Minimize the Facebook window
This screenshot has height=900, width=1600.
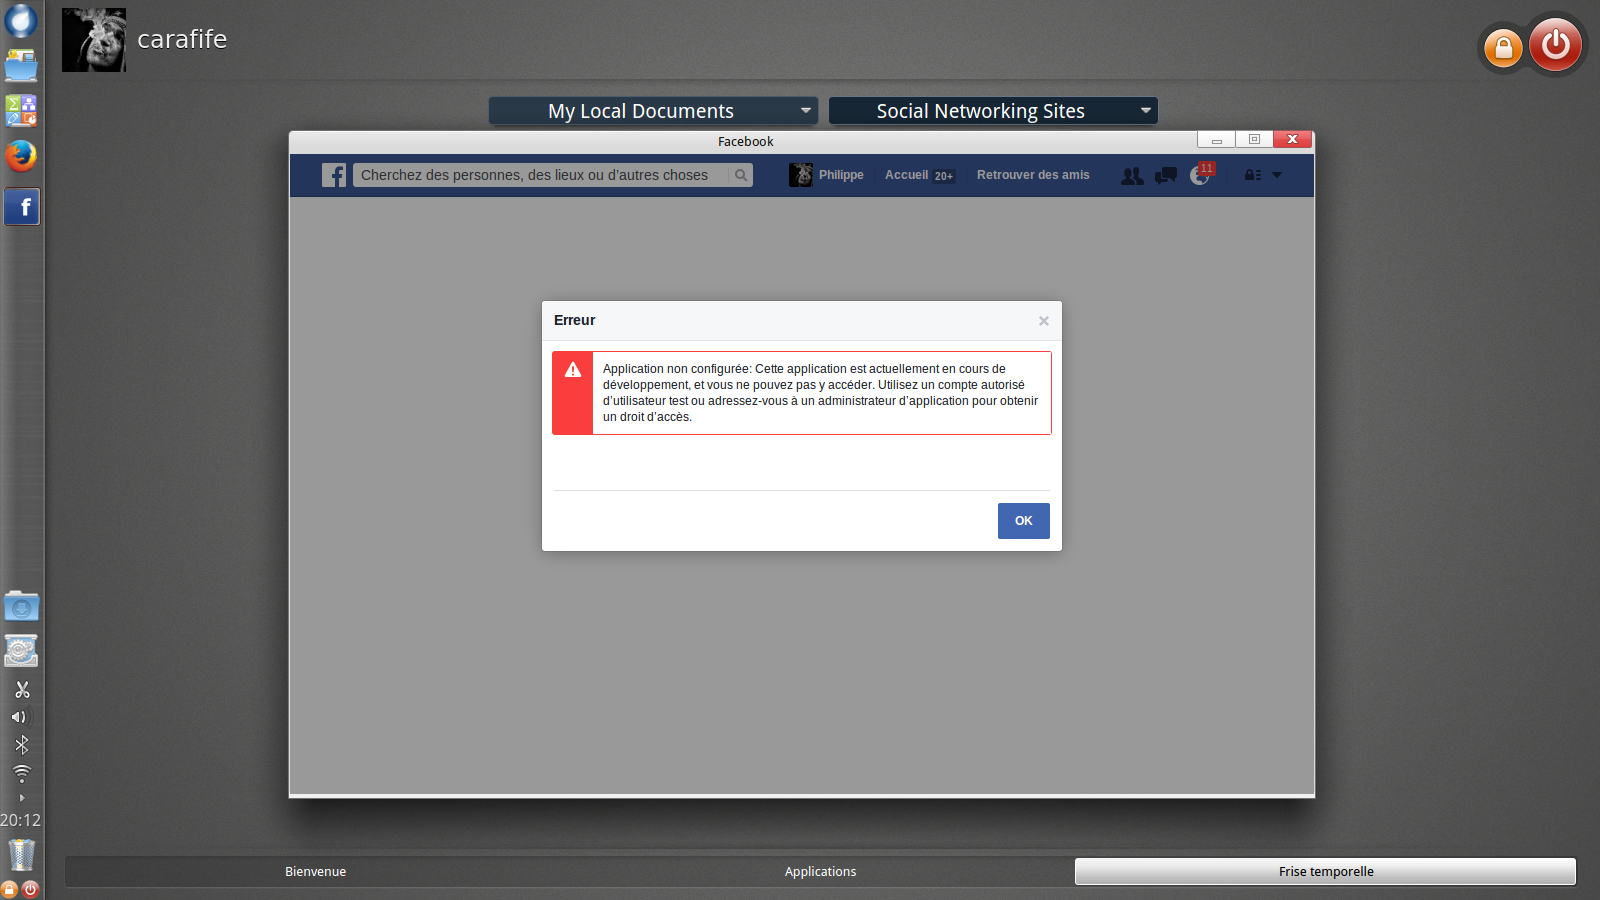[1216, 140]
